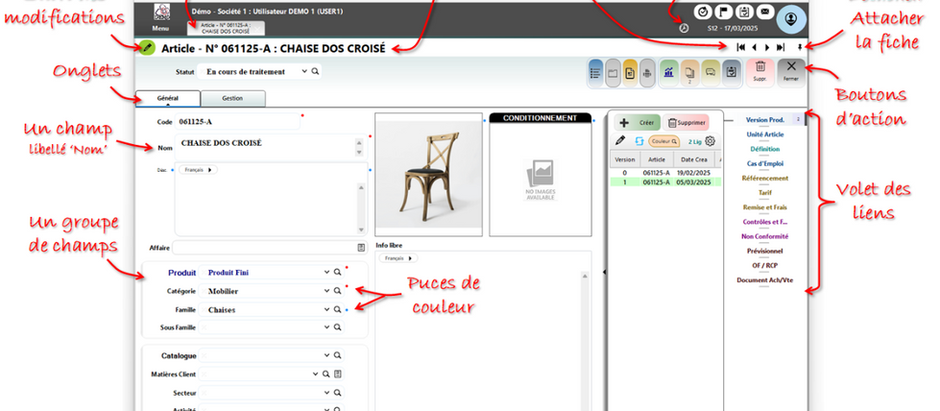Open the green statistics chart button
Screen dimensions: 940x411
tap(669, 73)
